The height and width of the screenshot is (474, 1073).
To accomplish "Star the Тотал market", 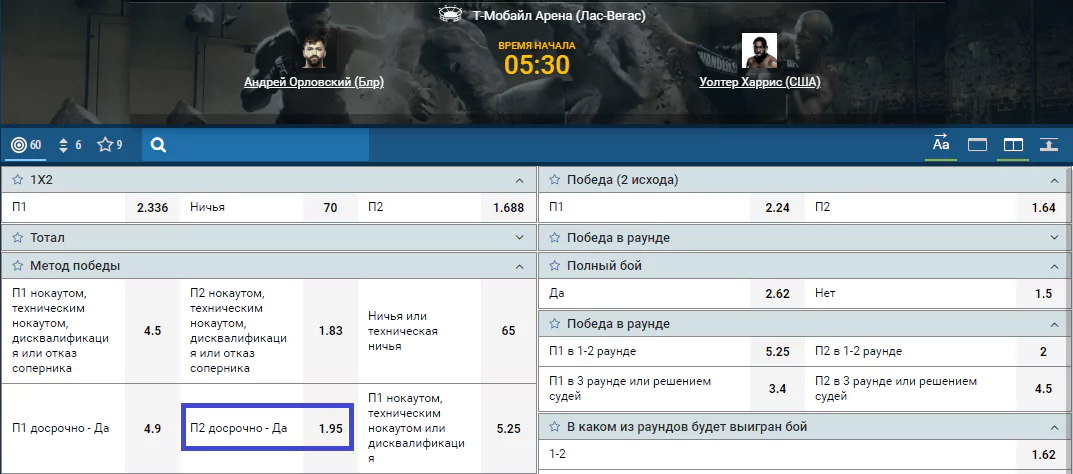I will (x=17, y=238).
